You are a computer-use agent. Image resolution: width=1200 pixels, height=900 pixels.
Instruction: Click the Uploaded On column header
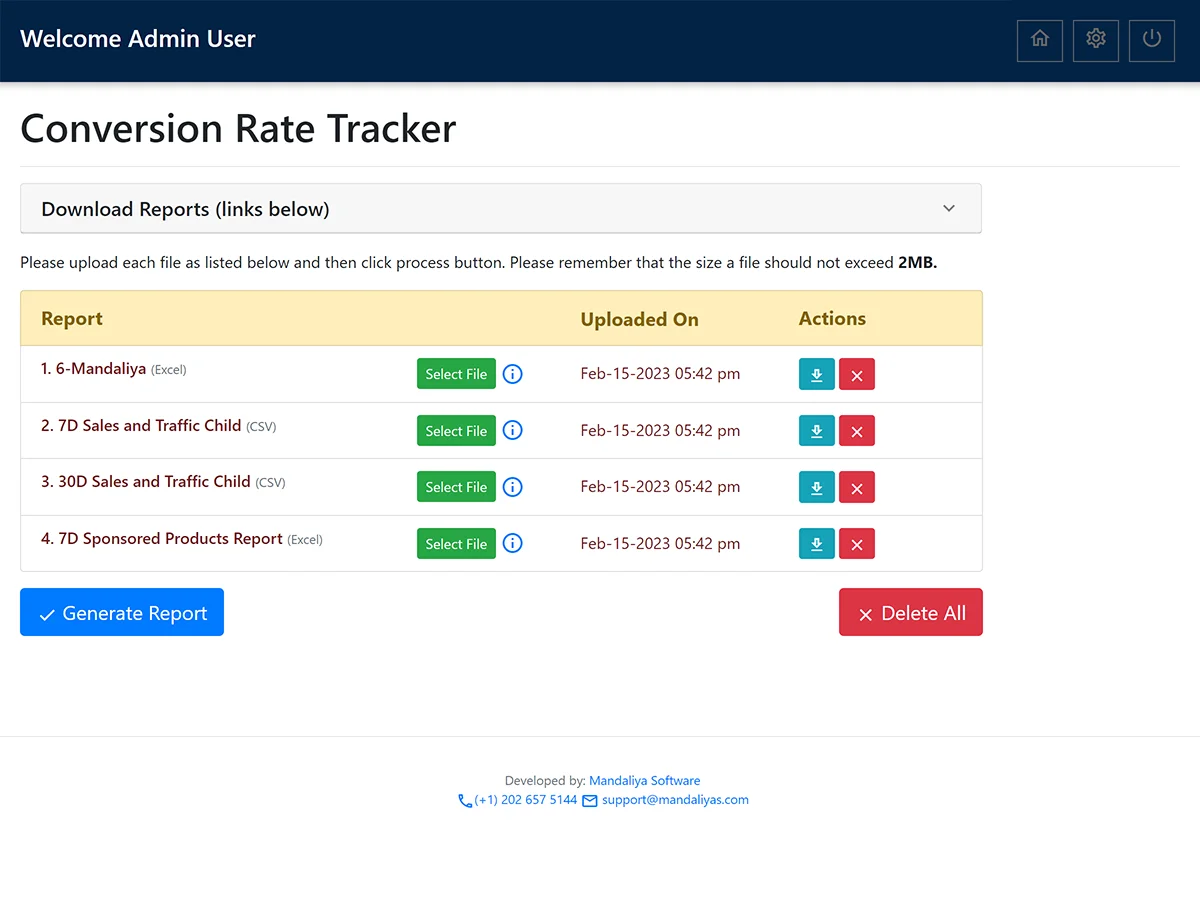tap(640, 320)
